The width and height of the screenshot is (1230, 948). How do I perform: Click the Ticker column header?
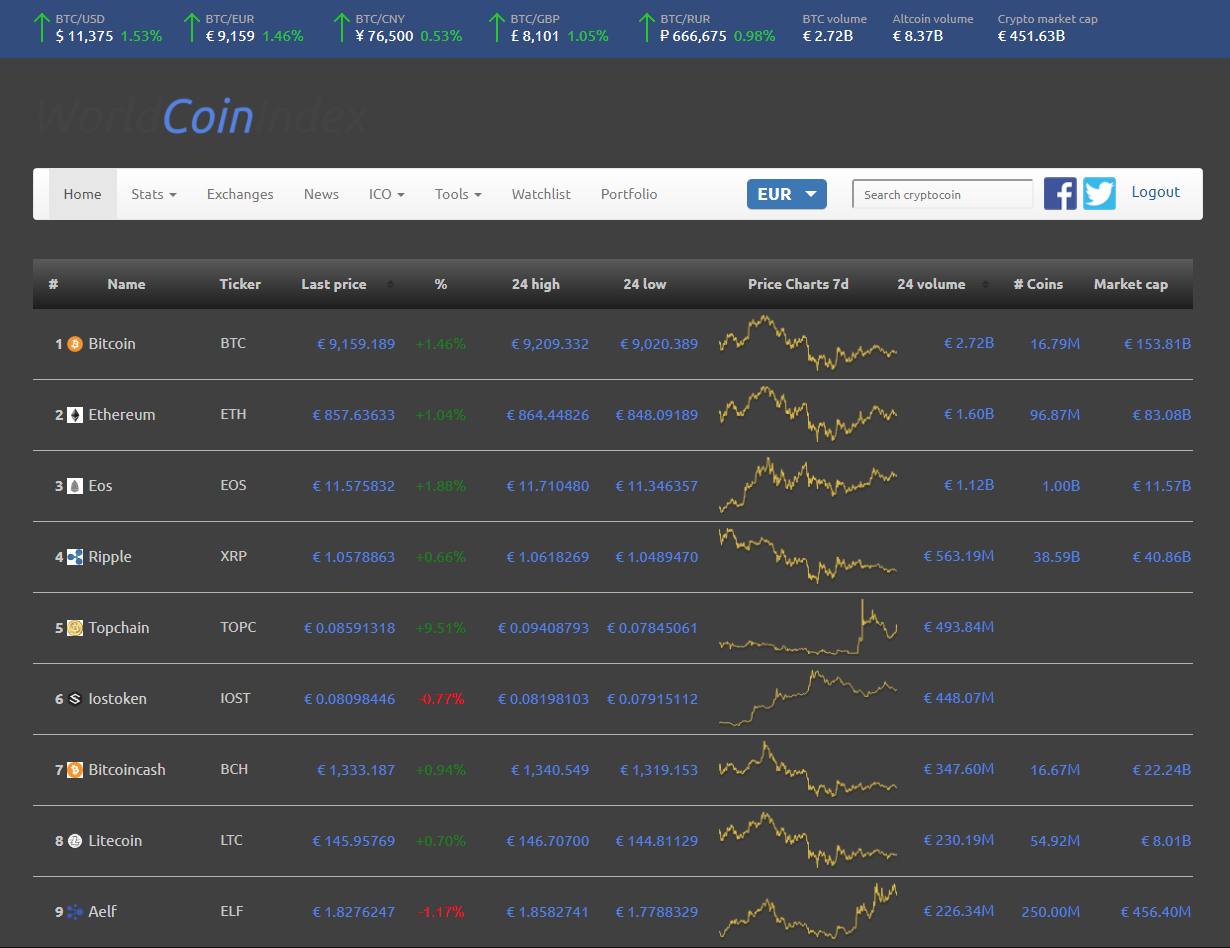[x=240, y=284]
